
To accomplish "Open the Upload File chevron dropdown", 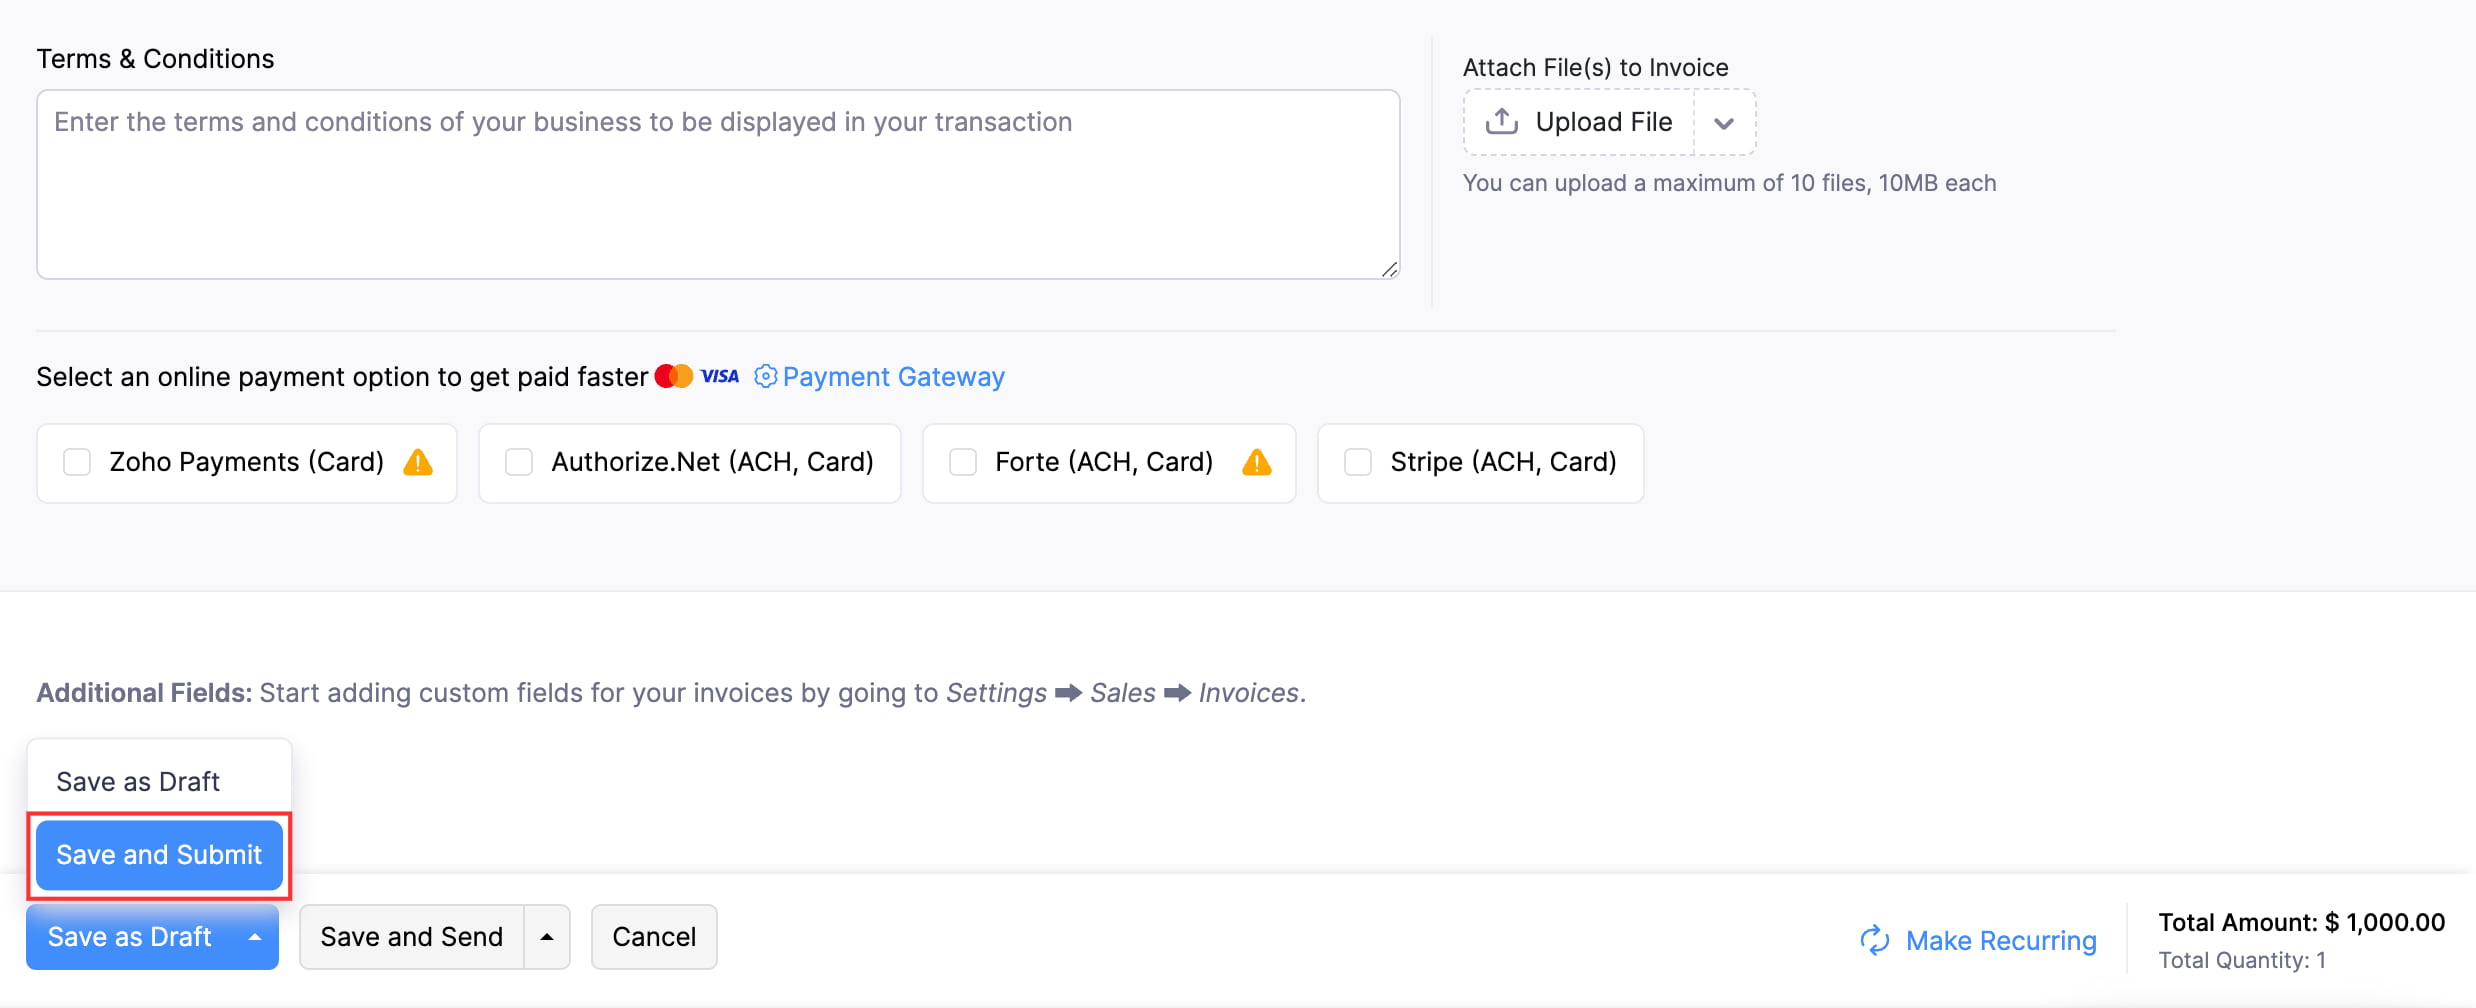I will click(x=1725, y=122).
